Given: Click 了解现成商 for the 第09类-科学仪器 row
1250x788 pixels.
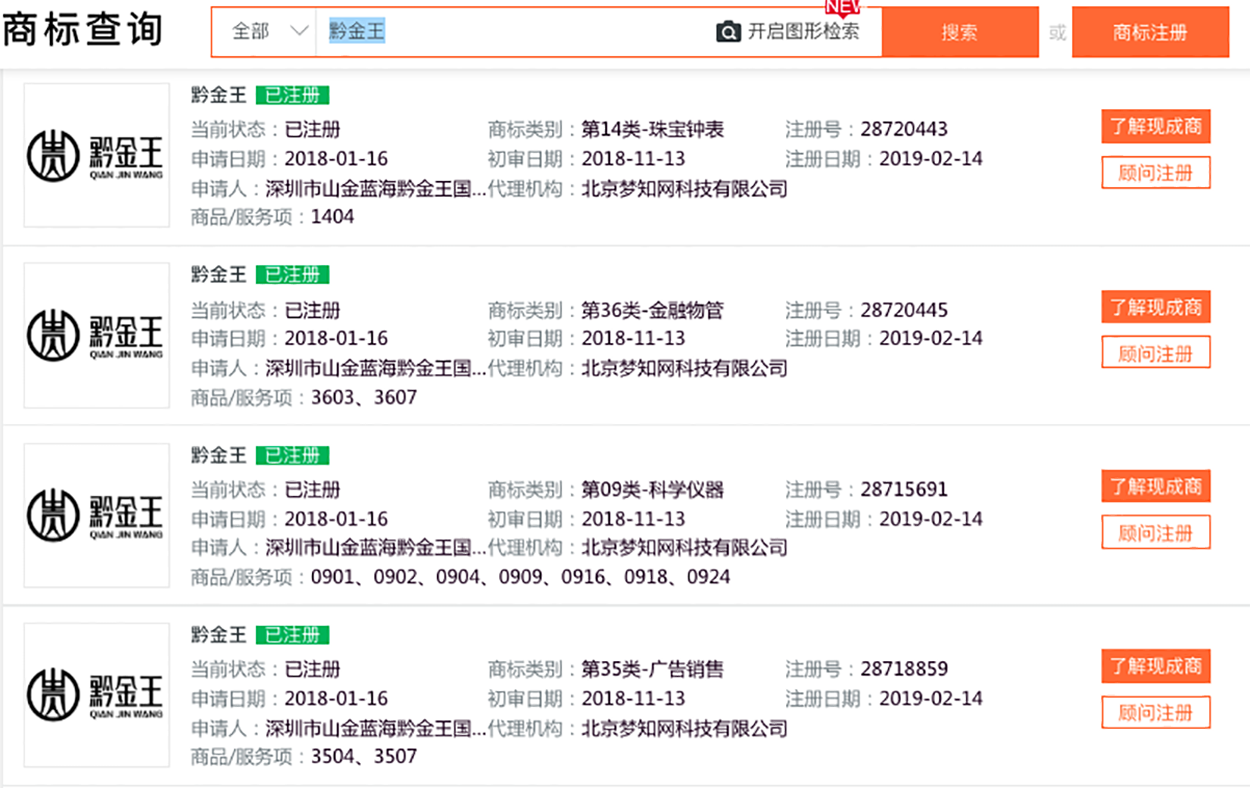Looking at the screenshot, I should tap(1156, 487).
